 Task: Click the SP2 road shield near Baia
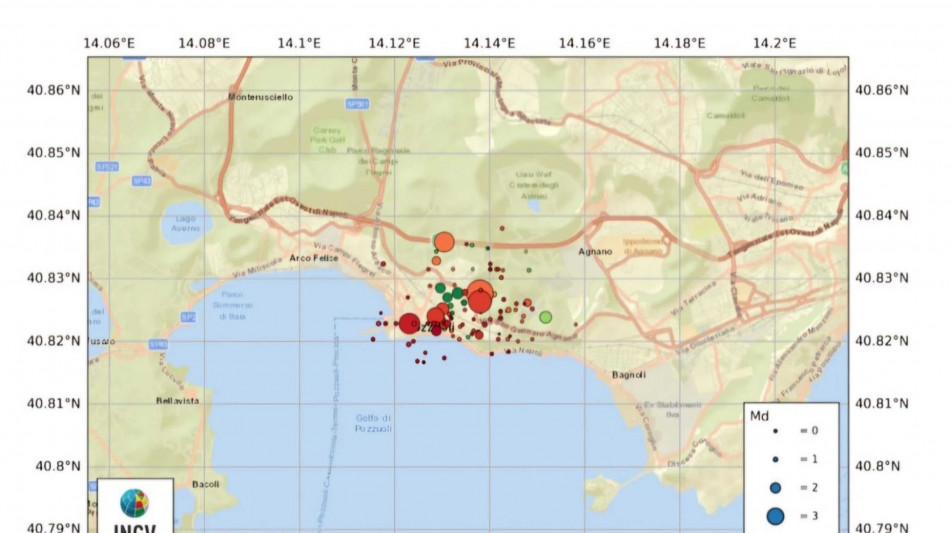188,317
